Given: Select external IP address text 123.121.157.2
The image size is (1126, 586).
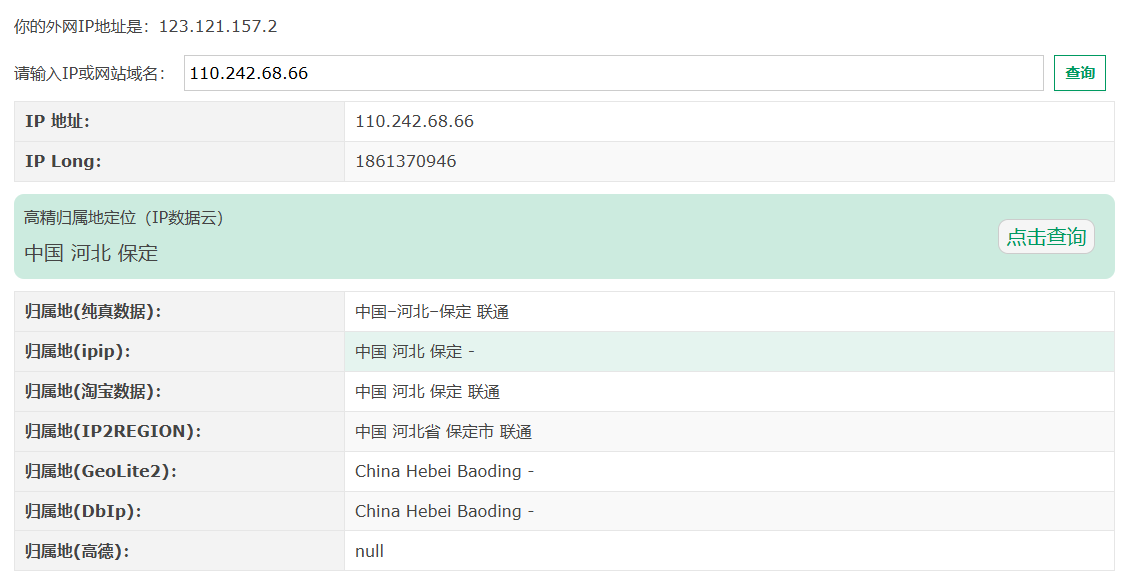Looking at the screenshot, I should click(218, 27).
